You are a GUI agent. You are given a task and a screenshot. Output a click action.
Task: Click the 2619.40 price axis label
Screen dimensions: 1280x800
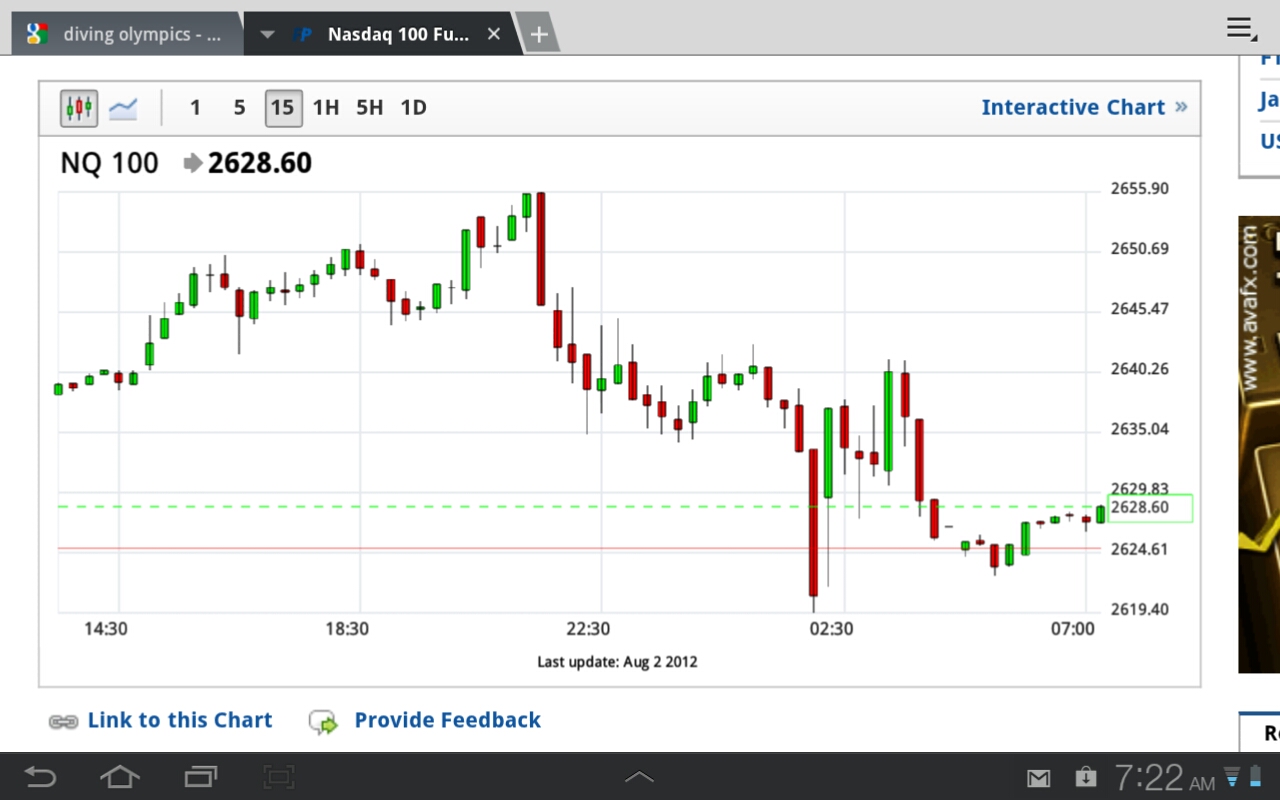pos(1140,609)
